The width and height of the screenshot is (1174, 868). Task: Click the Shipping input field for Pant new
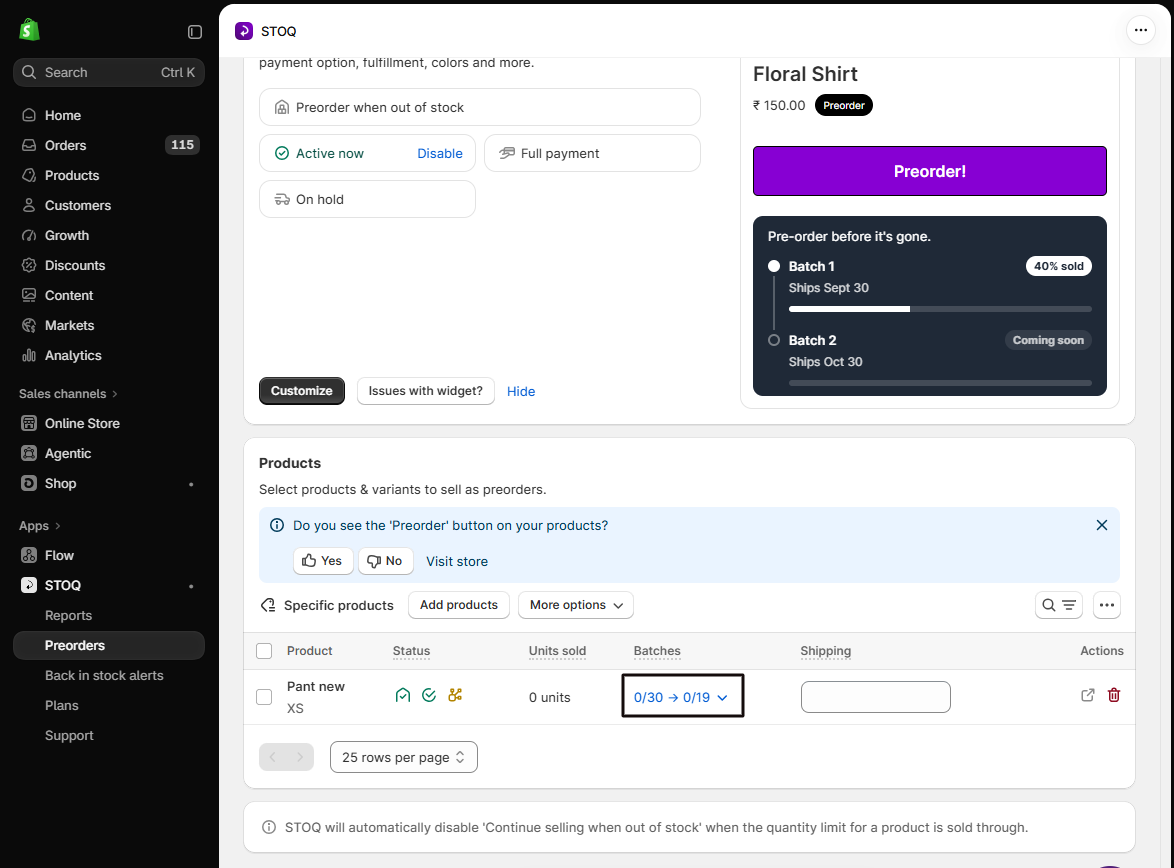point(875,697)
